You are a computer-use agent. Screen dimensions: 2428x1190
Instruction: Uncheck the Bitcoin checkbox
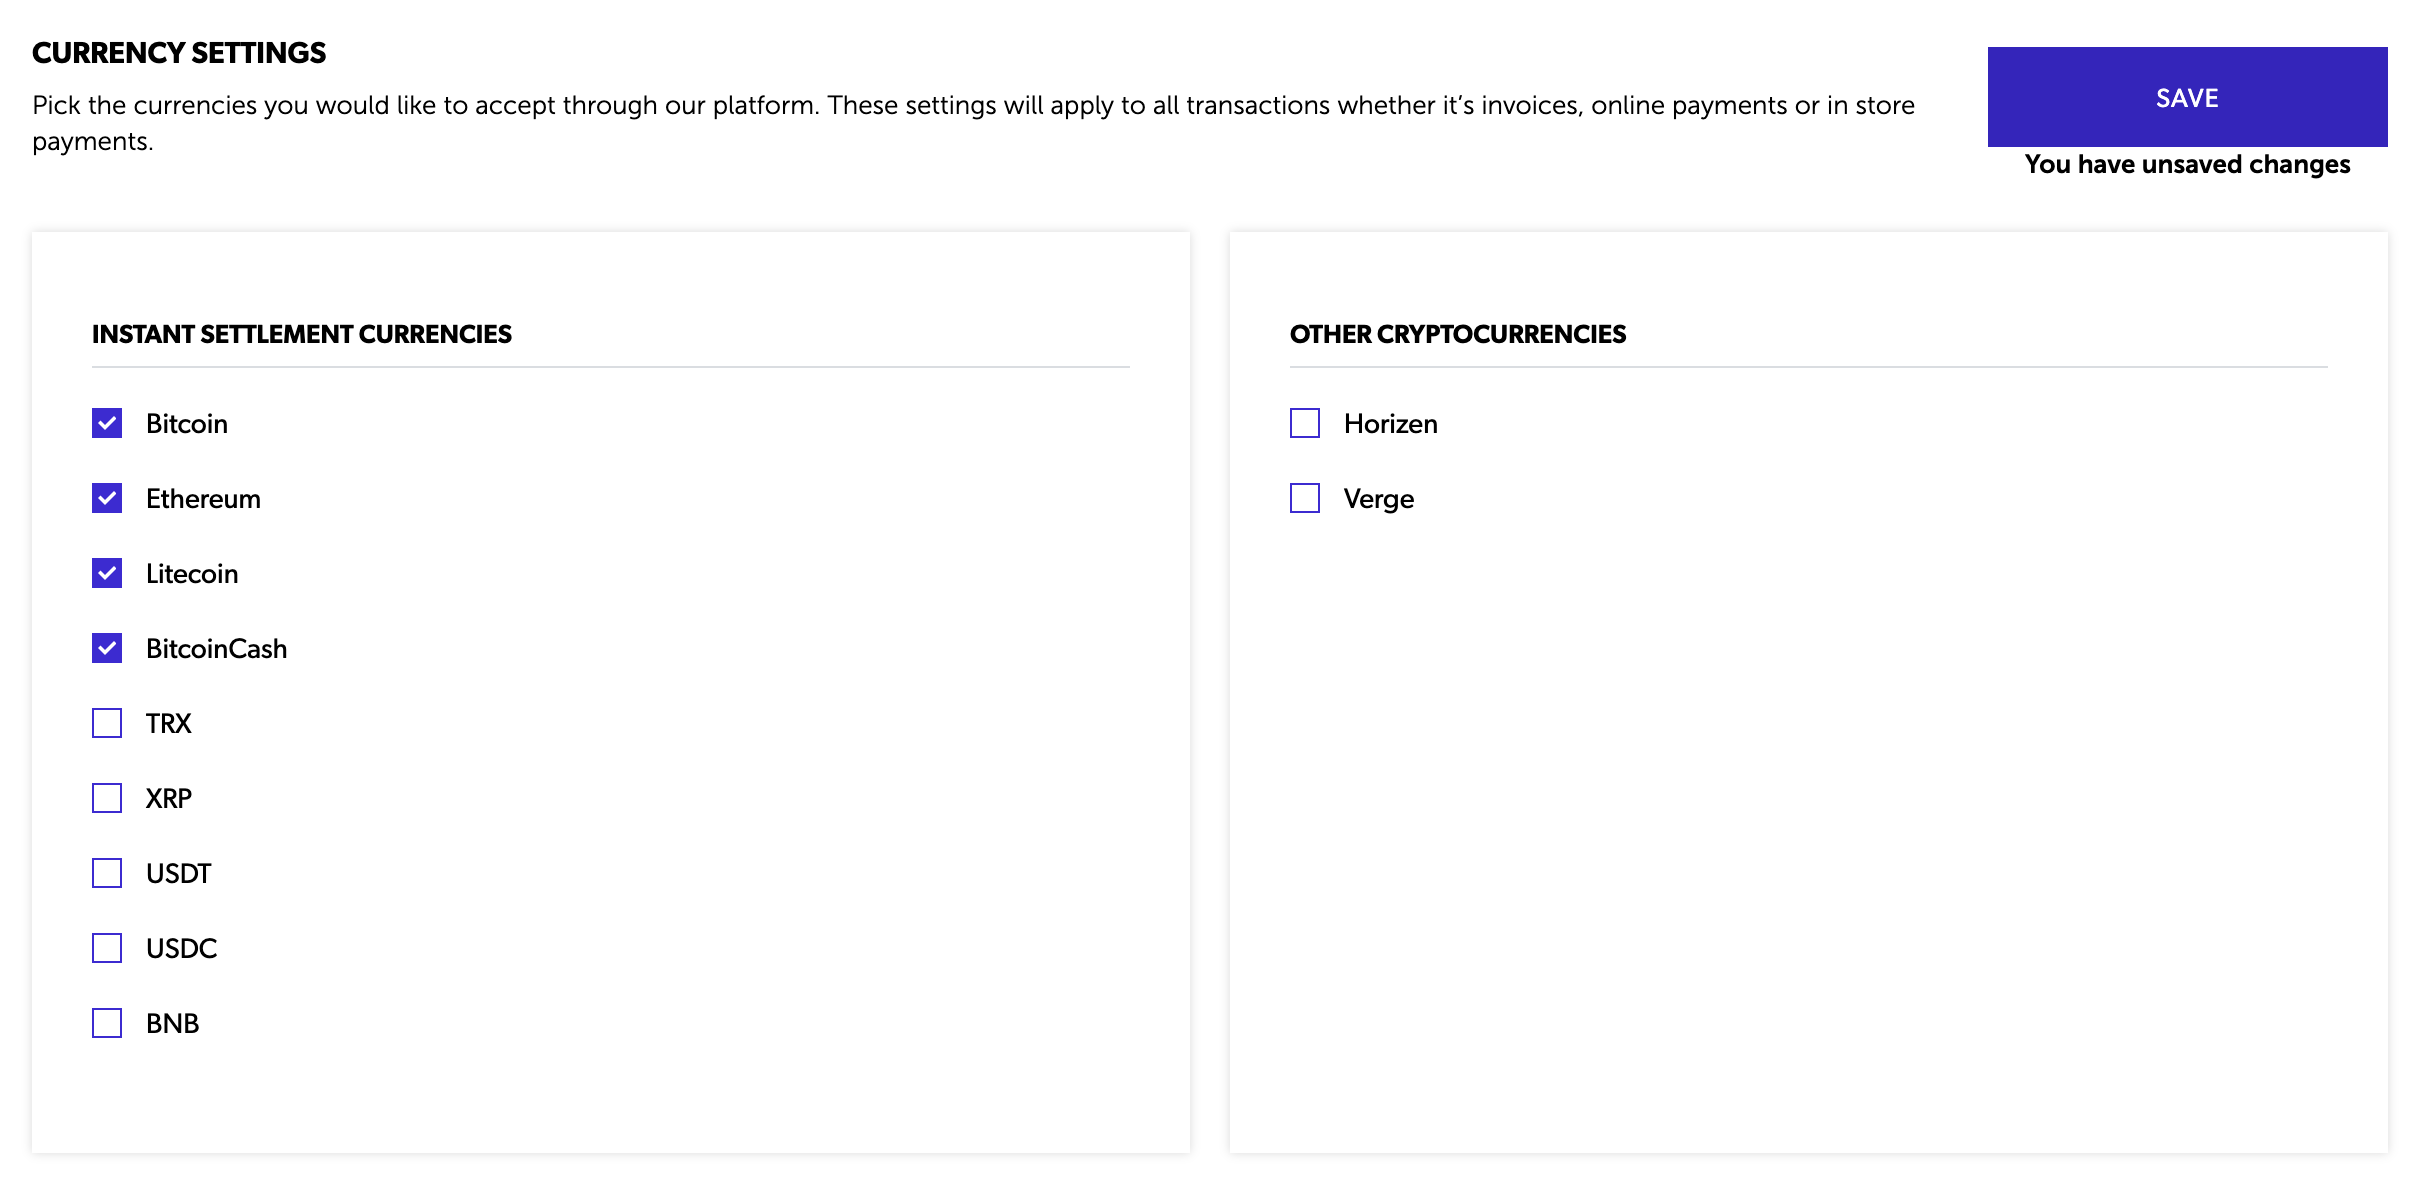pyautogui.click(x=107, y=423)
